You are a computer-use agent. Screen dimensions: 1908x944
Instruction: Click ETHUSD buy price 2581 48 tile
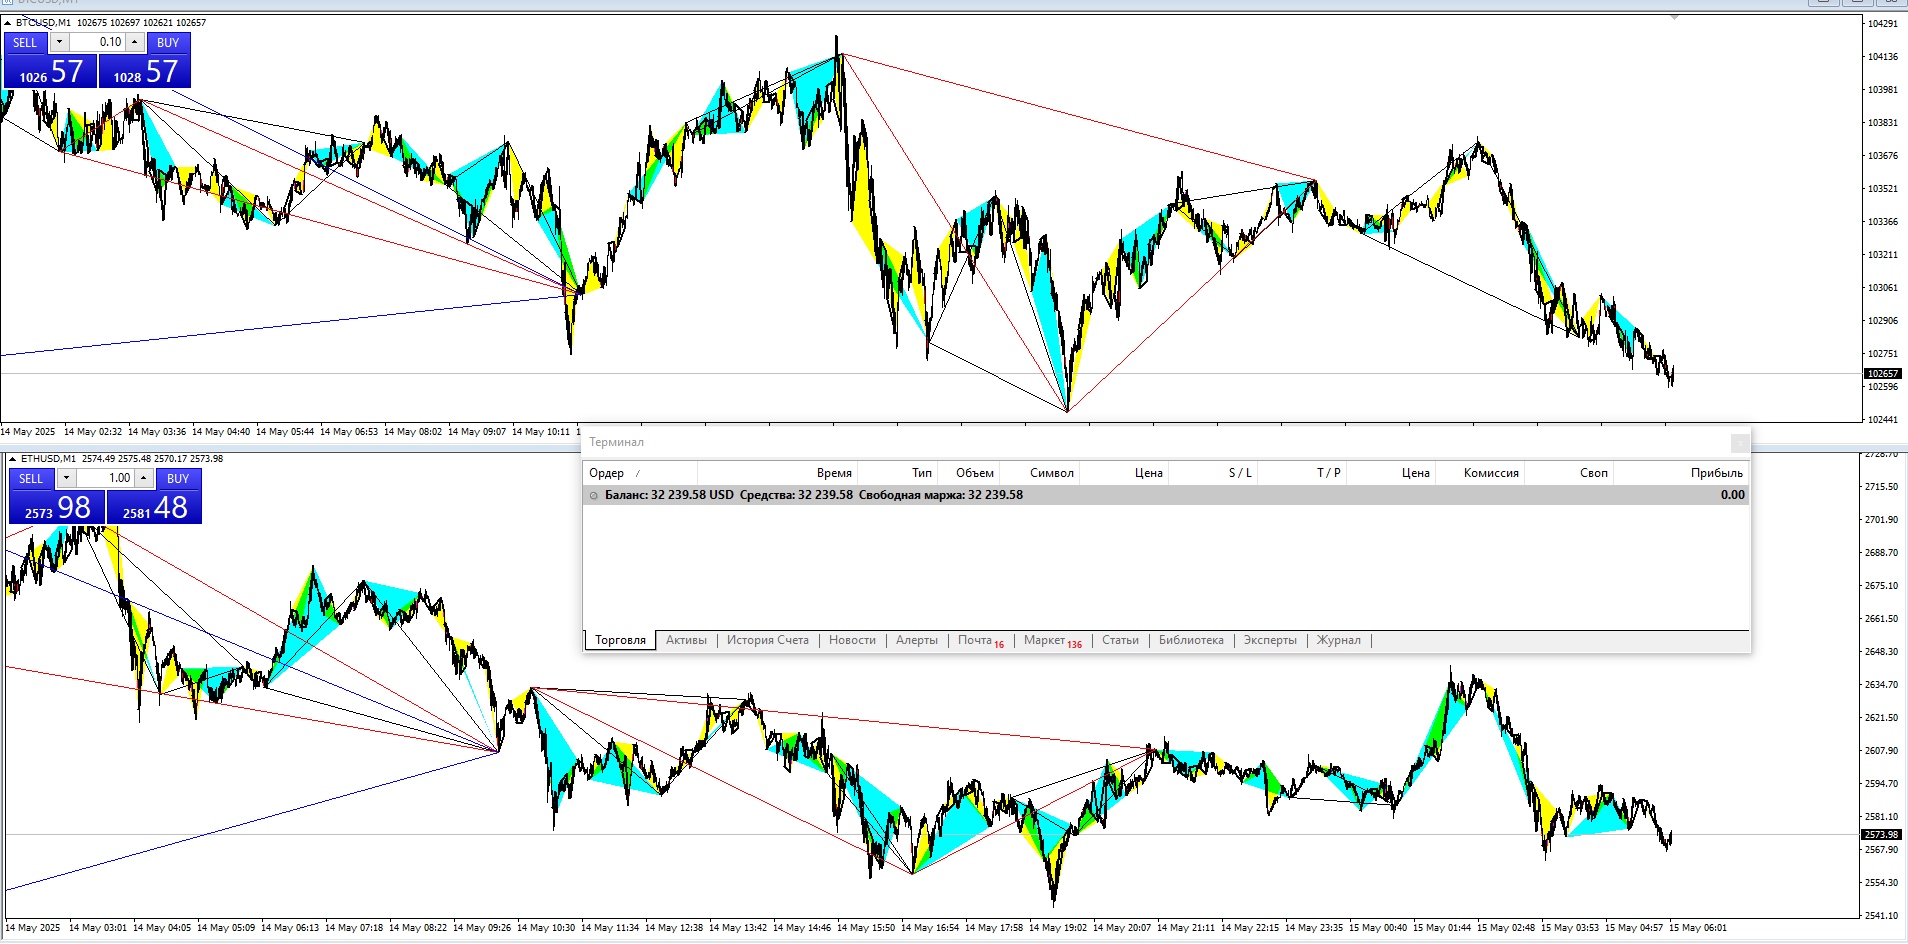point(154,507)
